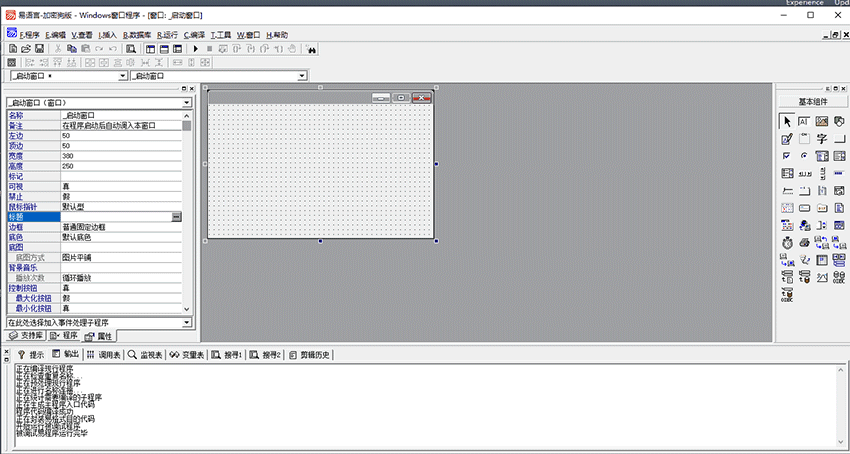Open the 在此处选择加入事件处理子程序 dropdown

(187, 323)
